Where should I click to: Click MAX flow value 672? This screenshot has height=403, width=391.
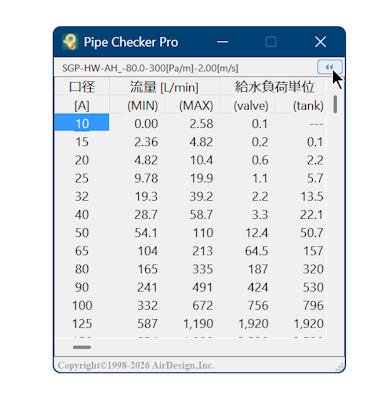click(203, 305)
